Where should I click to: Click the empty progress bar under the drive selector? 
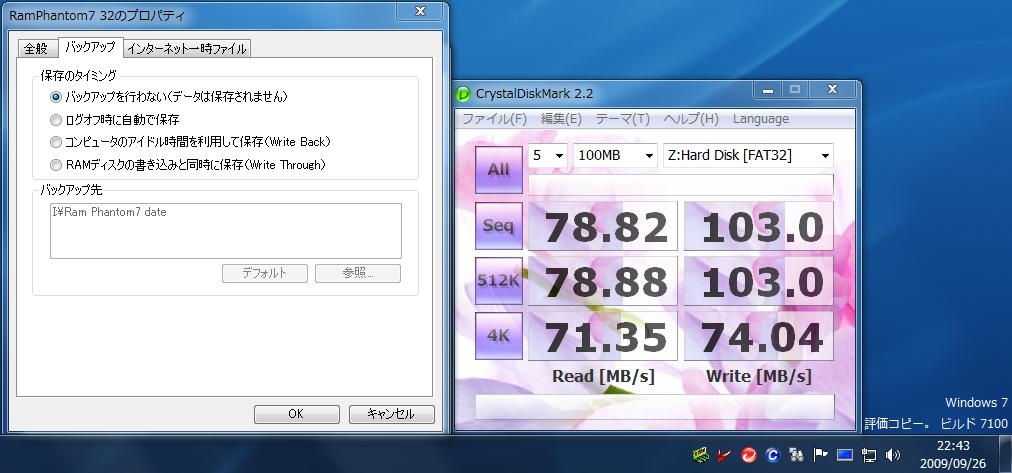pyautogui.click(x=681, y=185)
